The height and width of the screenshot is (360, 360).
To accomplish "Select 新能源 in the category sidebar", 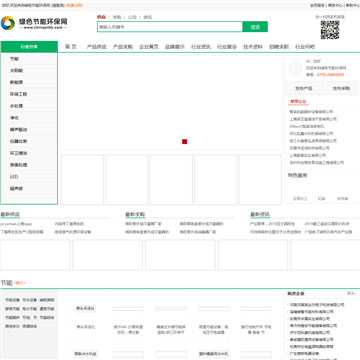I will pyautogui.click(x=16, y=82).
